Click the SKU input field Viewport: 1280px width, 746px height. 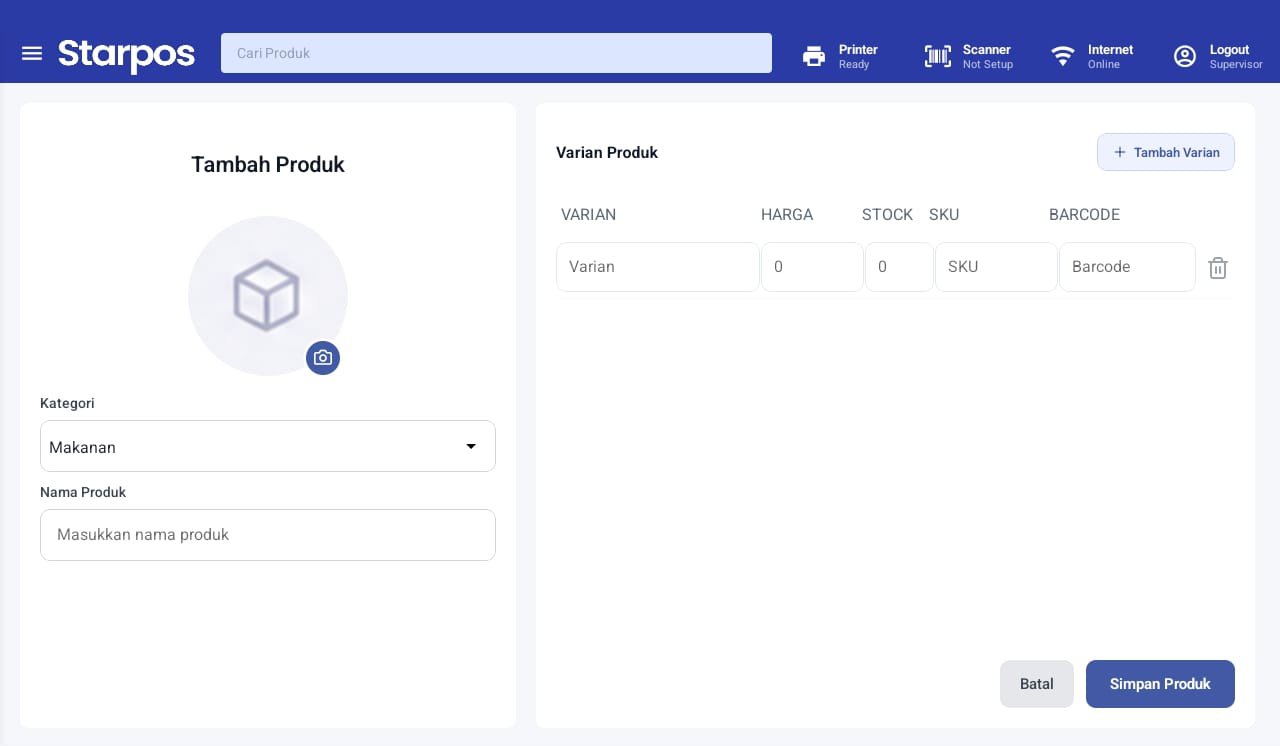click(x=996, y=267)
